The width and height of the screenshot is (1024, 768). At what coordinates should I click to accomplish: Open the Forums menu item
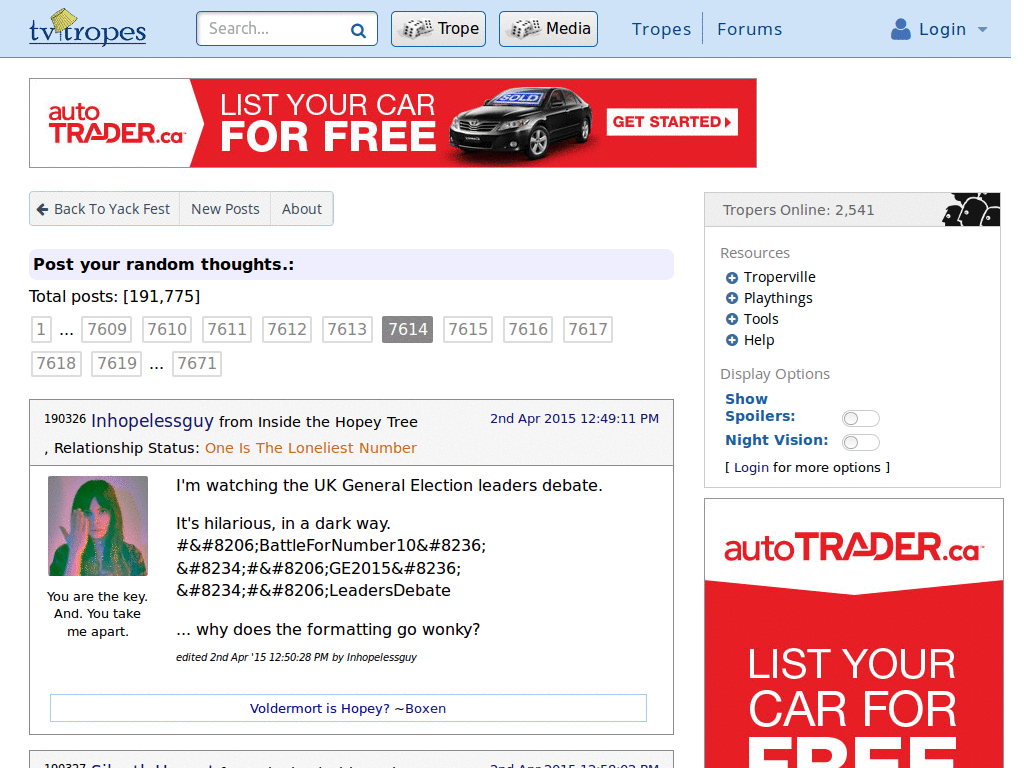(749, 29)
